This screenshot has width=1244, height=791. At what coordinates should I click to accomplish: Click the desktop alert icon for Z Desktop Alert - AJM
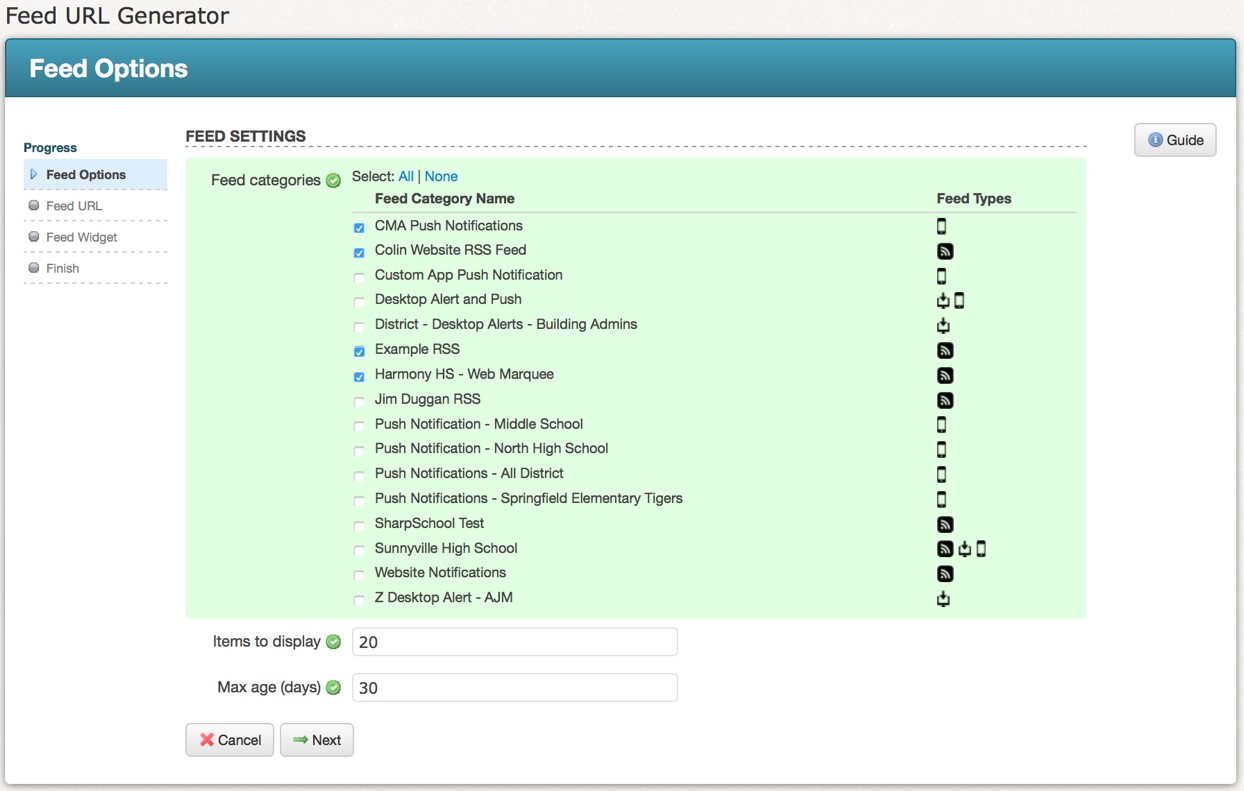941,598
